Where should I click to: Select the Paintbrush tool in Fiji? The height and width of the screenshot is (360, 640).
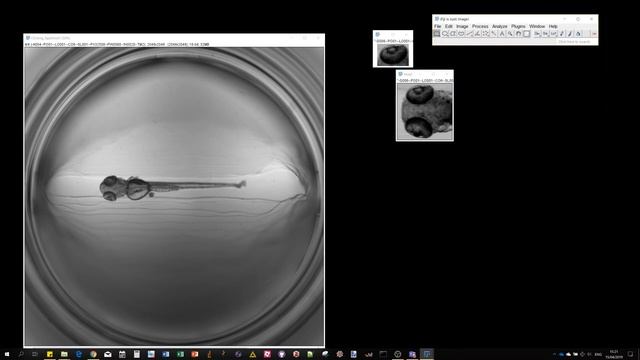pyautogui.click(x=570, y=34)
